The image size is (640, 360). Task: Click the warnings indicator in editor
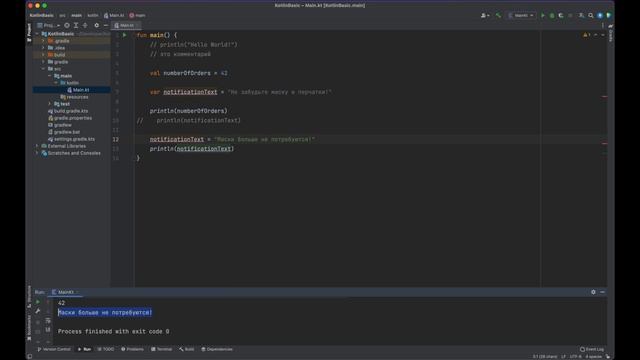coord(587,35)
